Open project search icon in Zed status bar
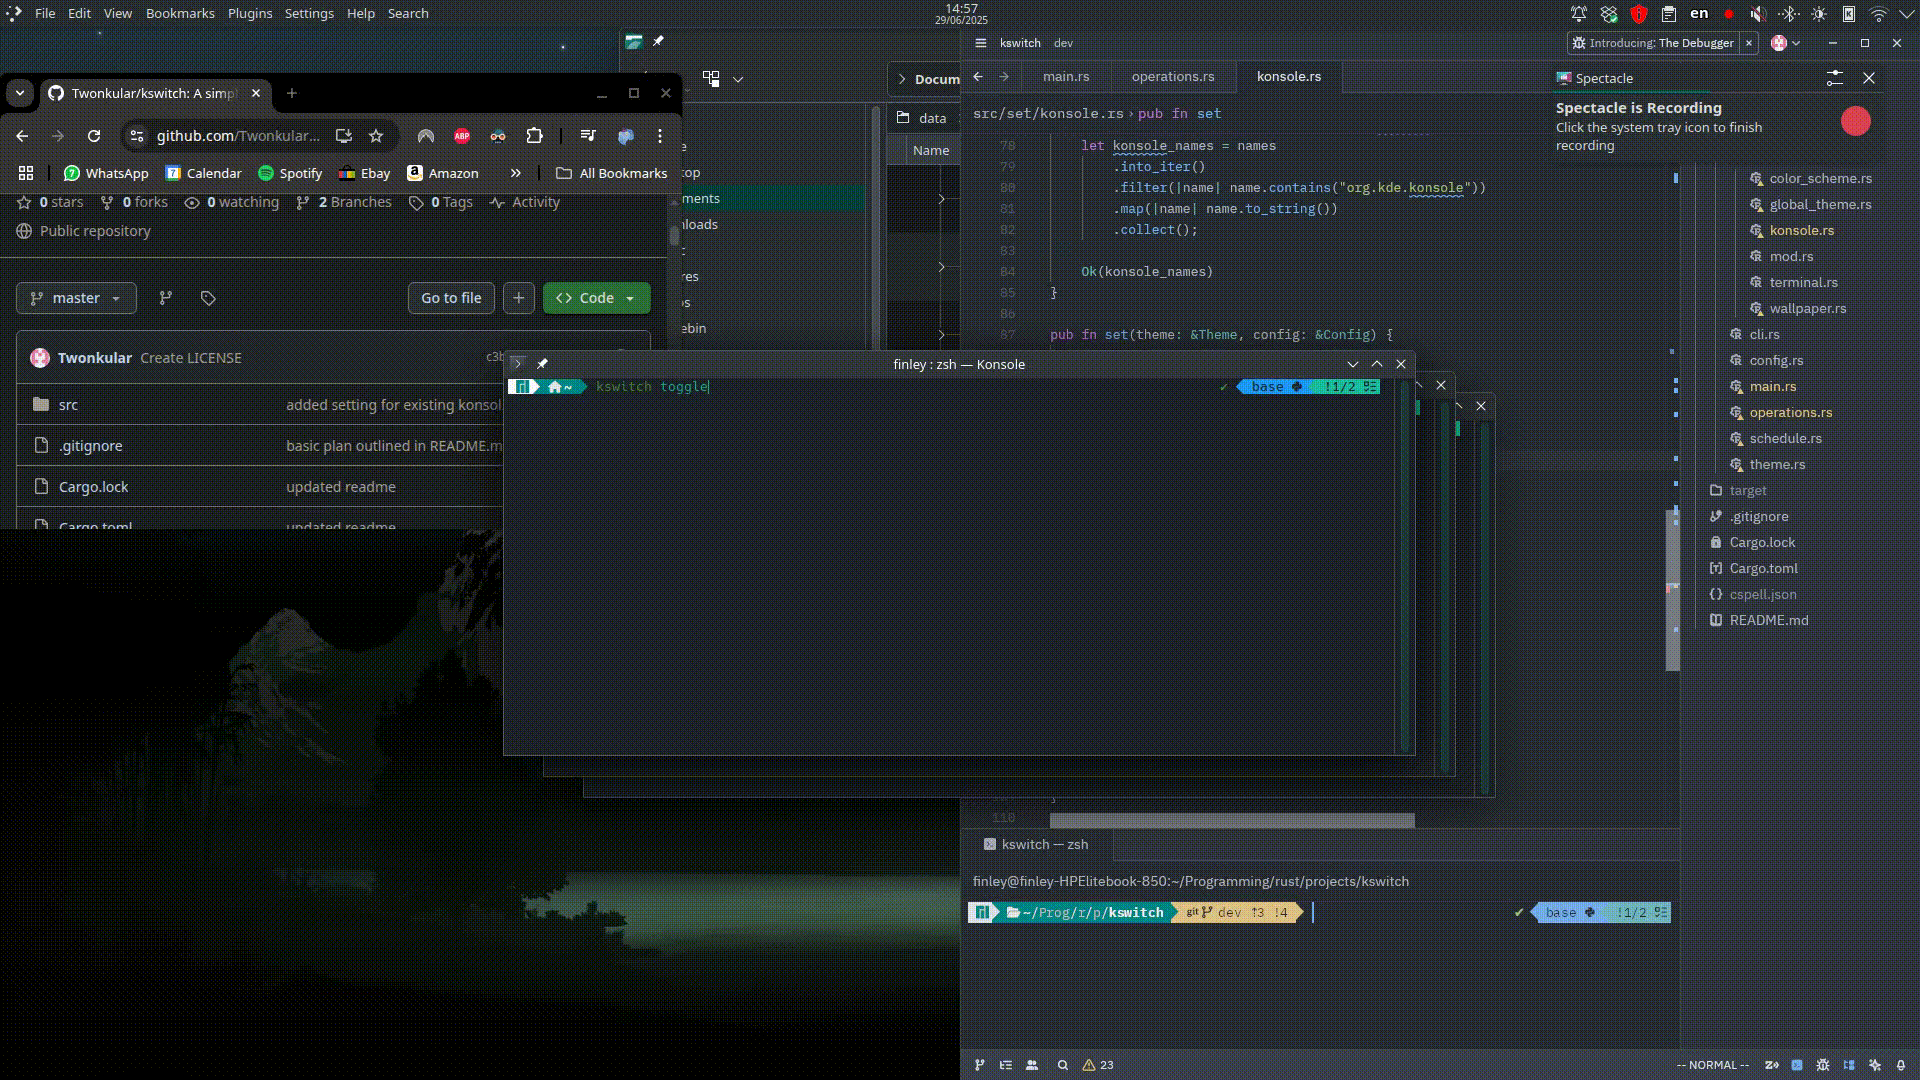The width and height of the screenshot is (1920, 1080). coord(1063,1065)
